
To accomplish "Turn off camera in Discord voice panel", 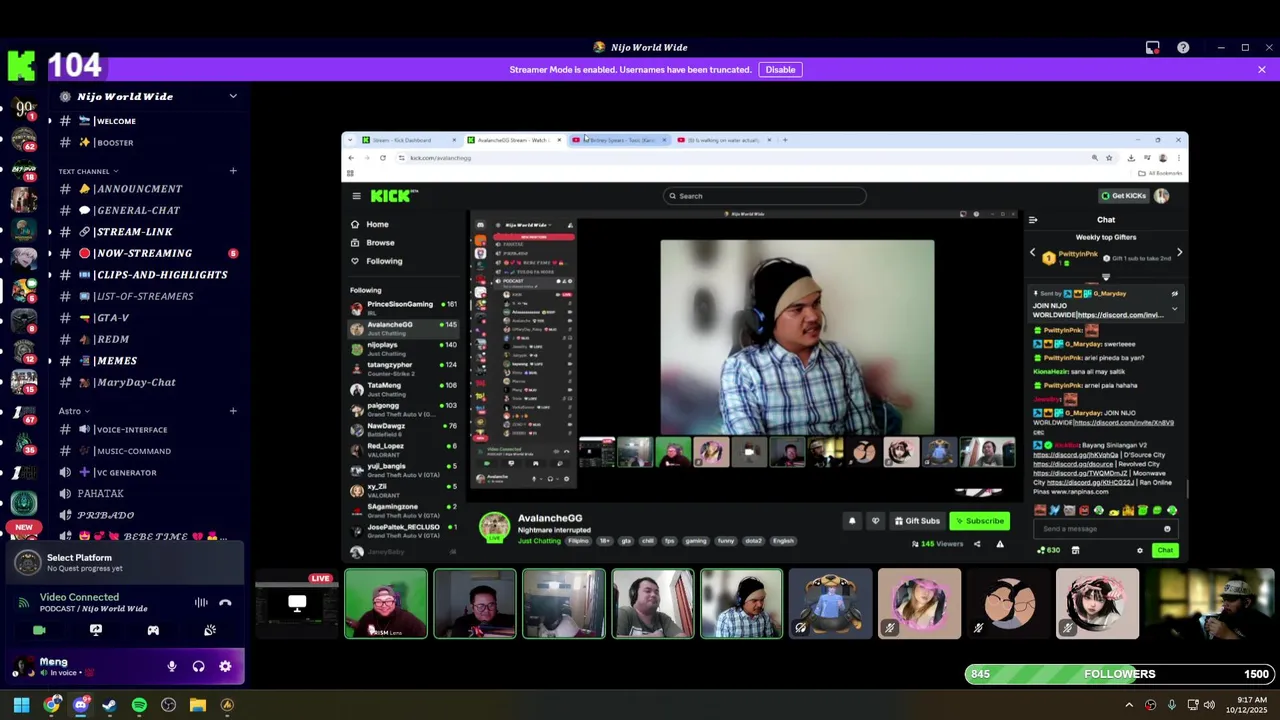I will pos(39,630).
